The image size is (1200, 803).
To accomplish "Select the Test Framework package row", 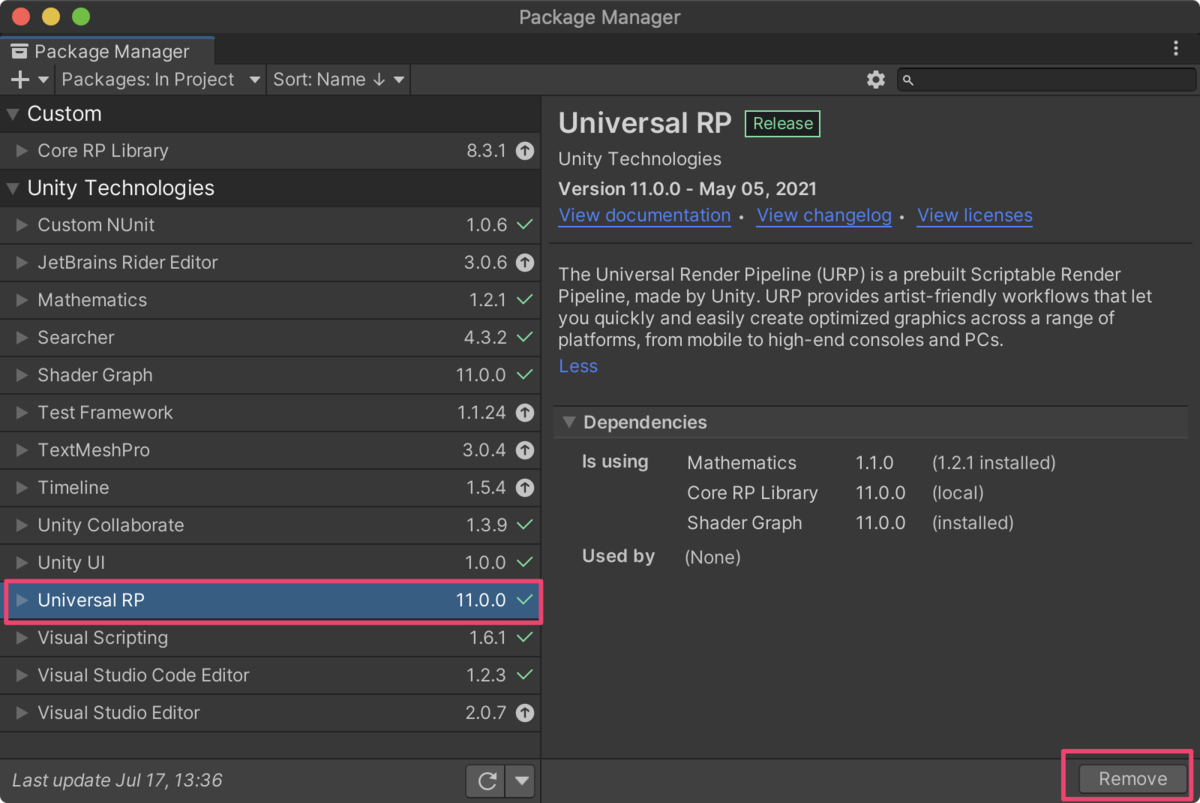I will (x=270, y=413).
